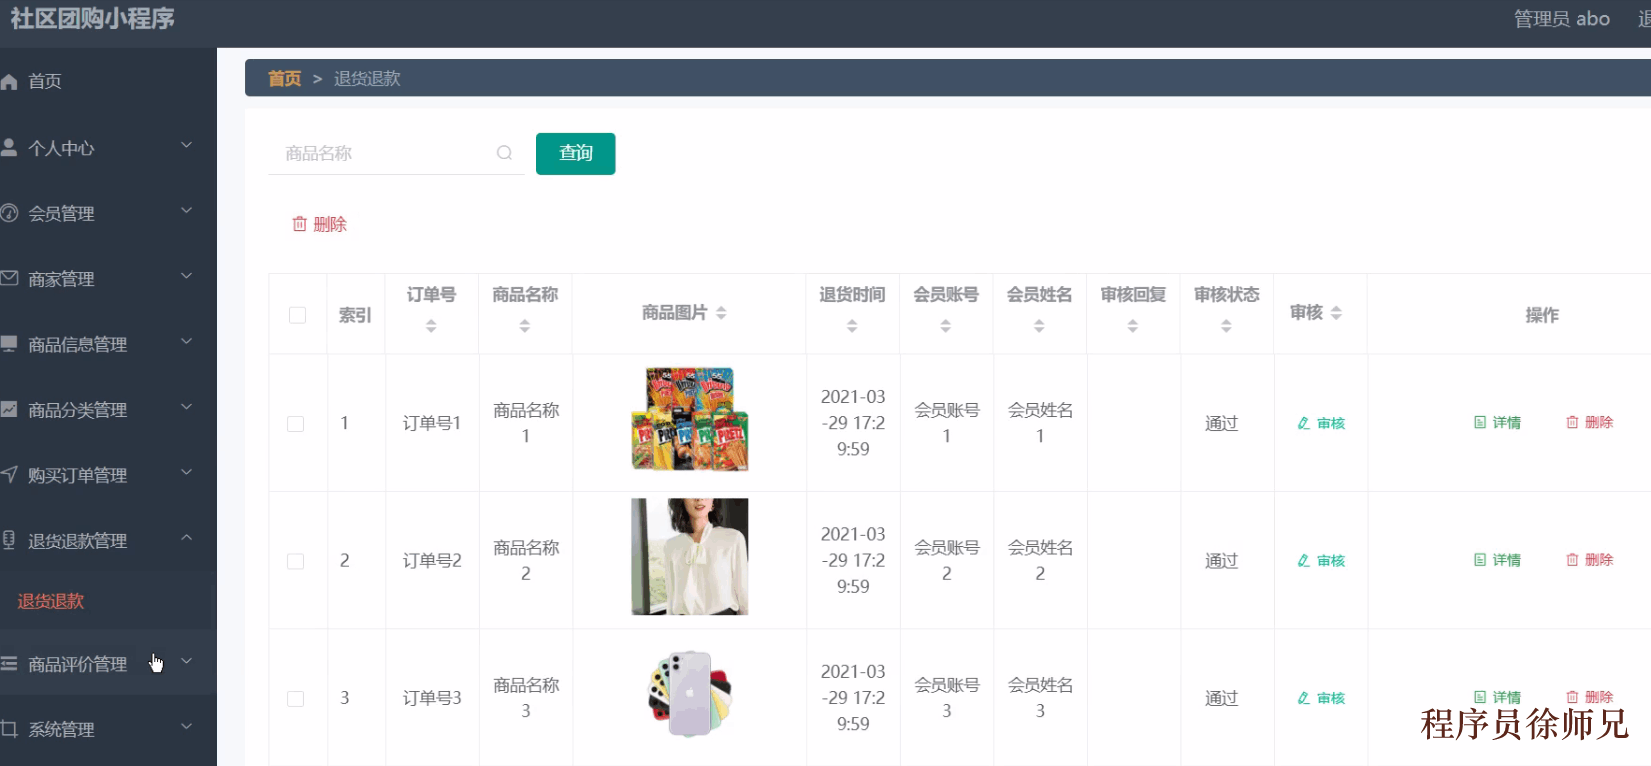1651x766 pixels.
Task: Expand 个人中心 chevron
Action: 186,146
